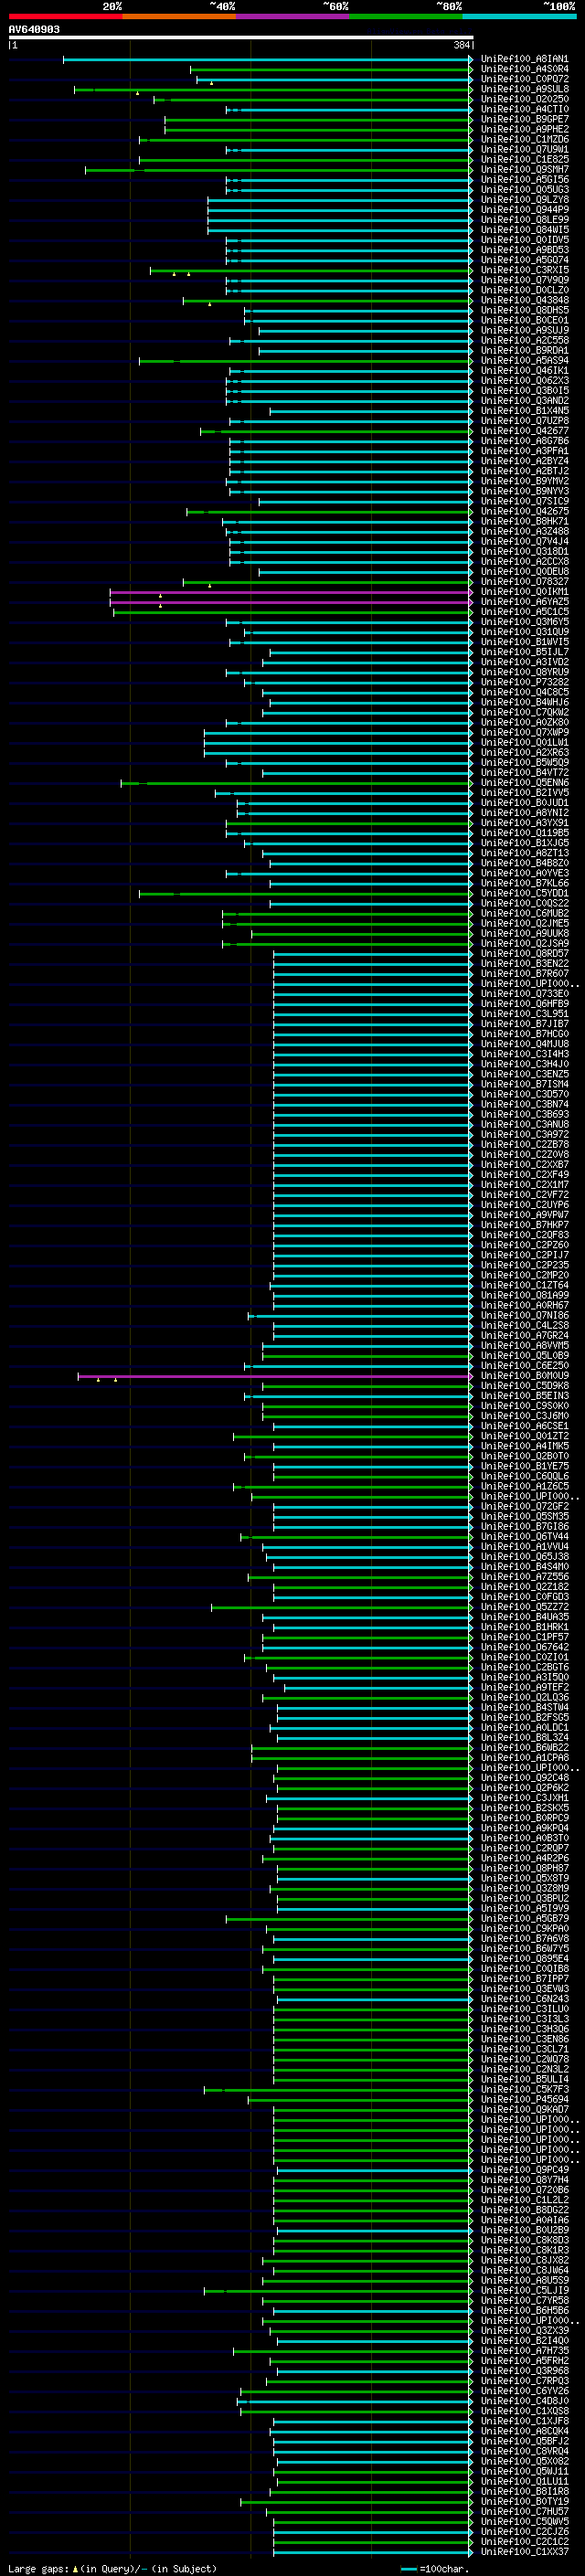The width and height of the screenshot is (585, 2576).
Task: Select the UniRef100_Q7NI86 label
Action: pos(524,1316)
